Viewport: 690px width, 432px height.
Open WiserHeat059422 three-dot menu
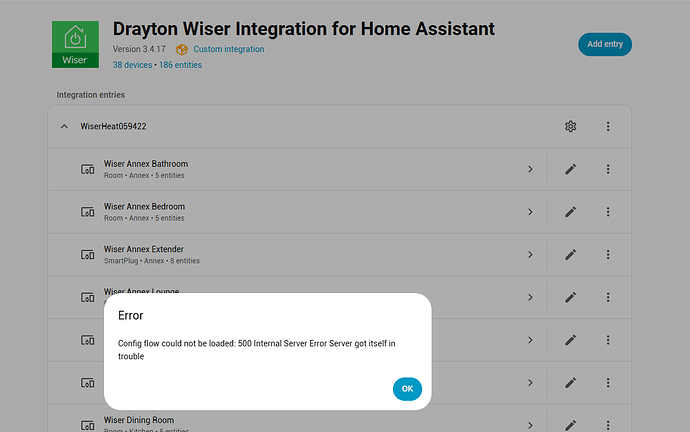click(x=608, y=127)
